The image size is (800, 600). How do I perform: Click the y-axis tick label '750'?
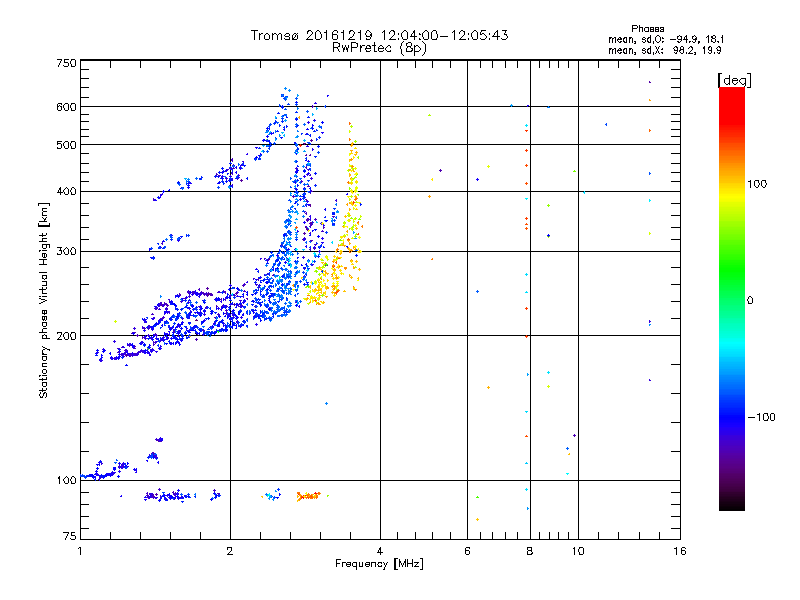pyautogui.click(x=67, y=63)
